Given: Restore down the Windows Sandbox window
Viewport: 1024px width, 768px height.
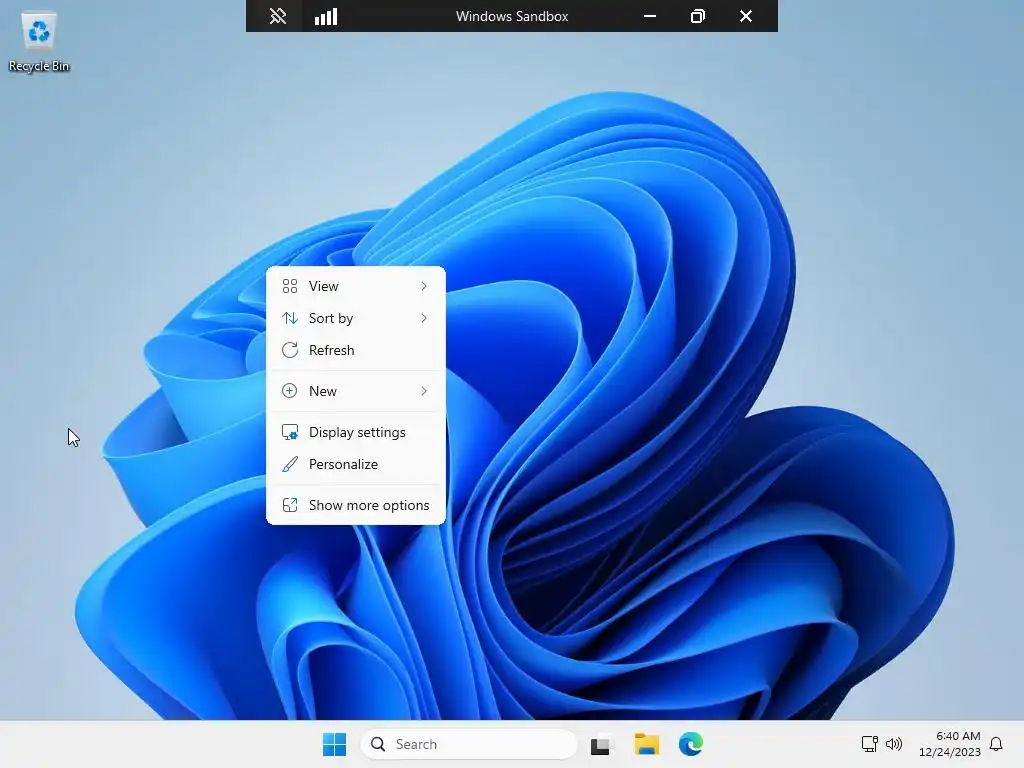Looking at the screenshot, I should (x=697, y=16).
